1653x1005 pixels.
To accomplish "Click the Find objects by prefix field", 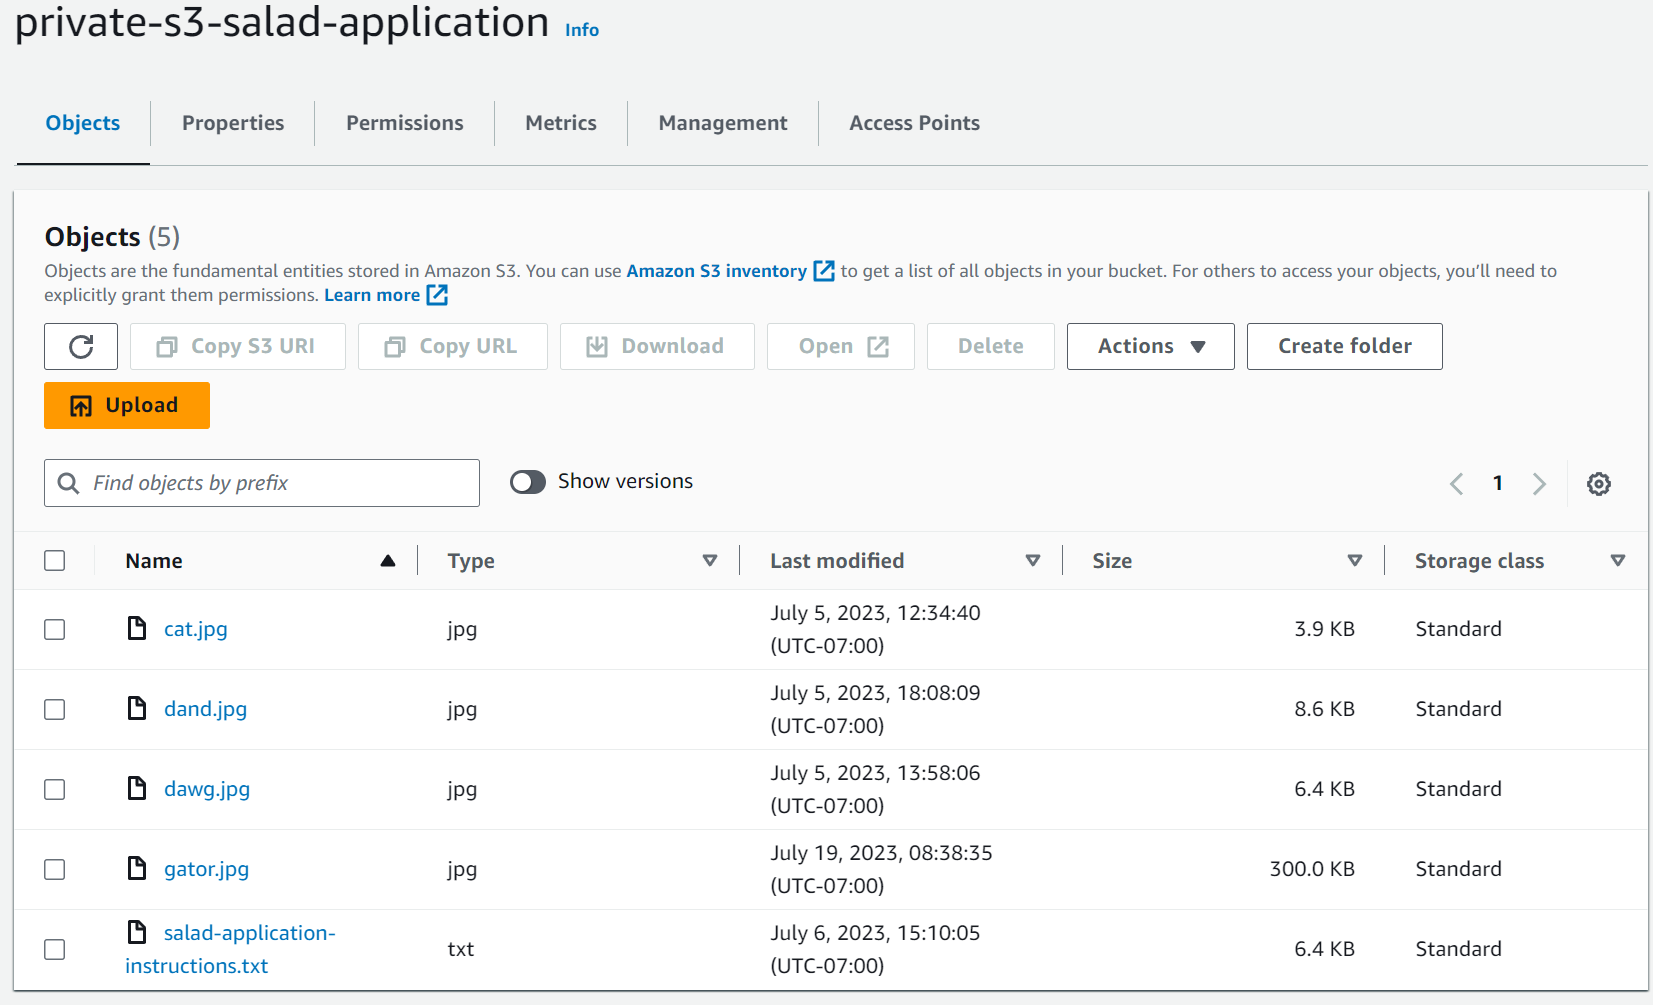I will coord(262,483).
